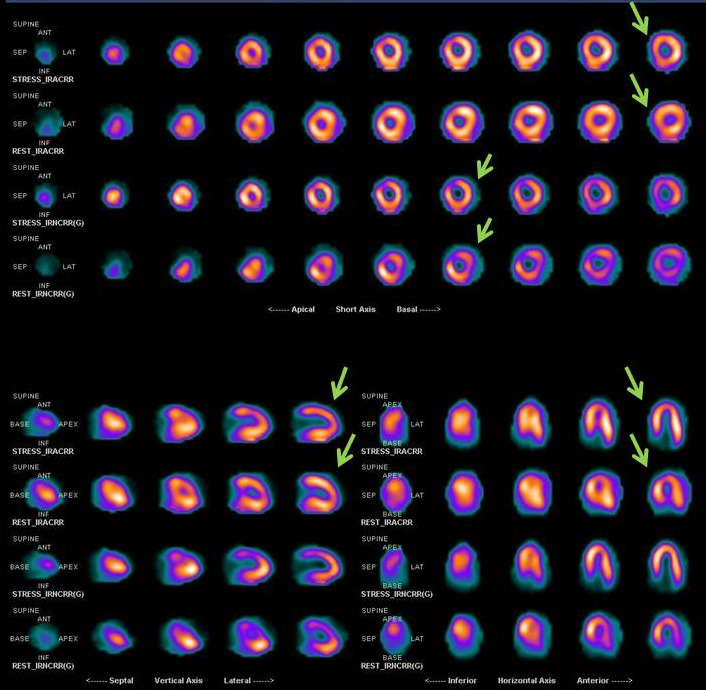Open the most basal short-axis REST_IRNCRR(G) slice

pos(669,265)
